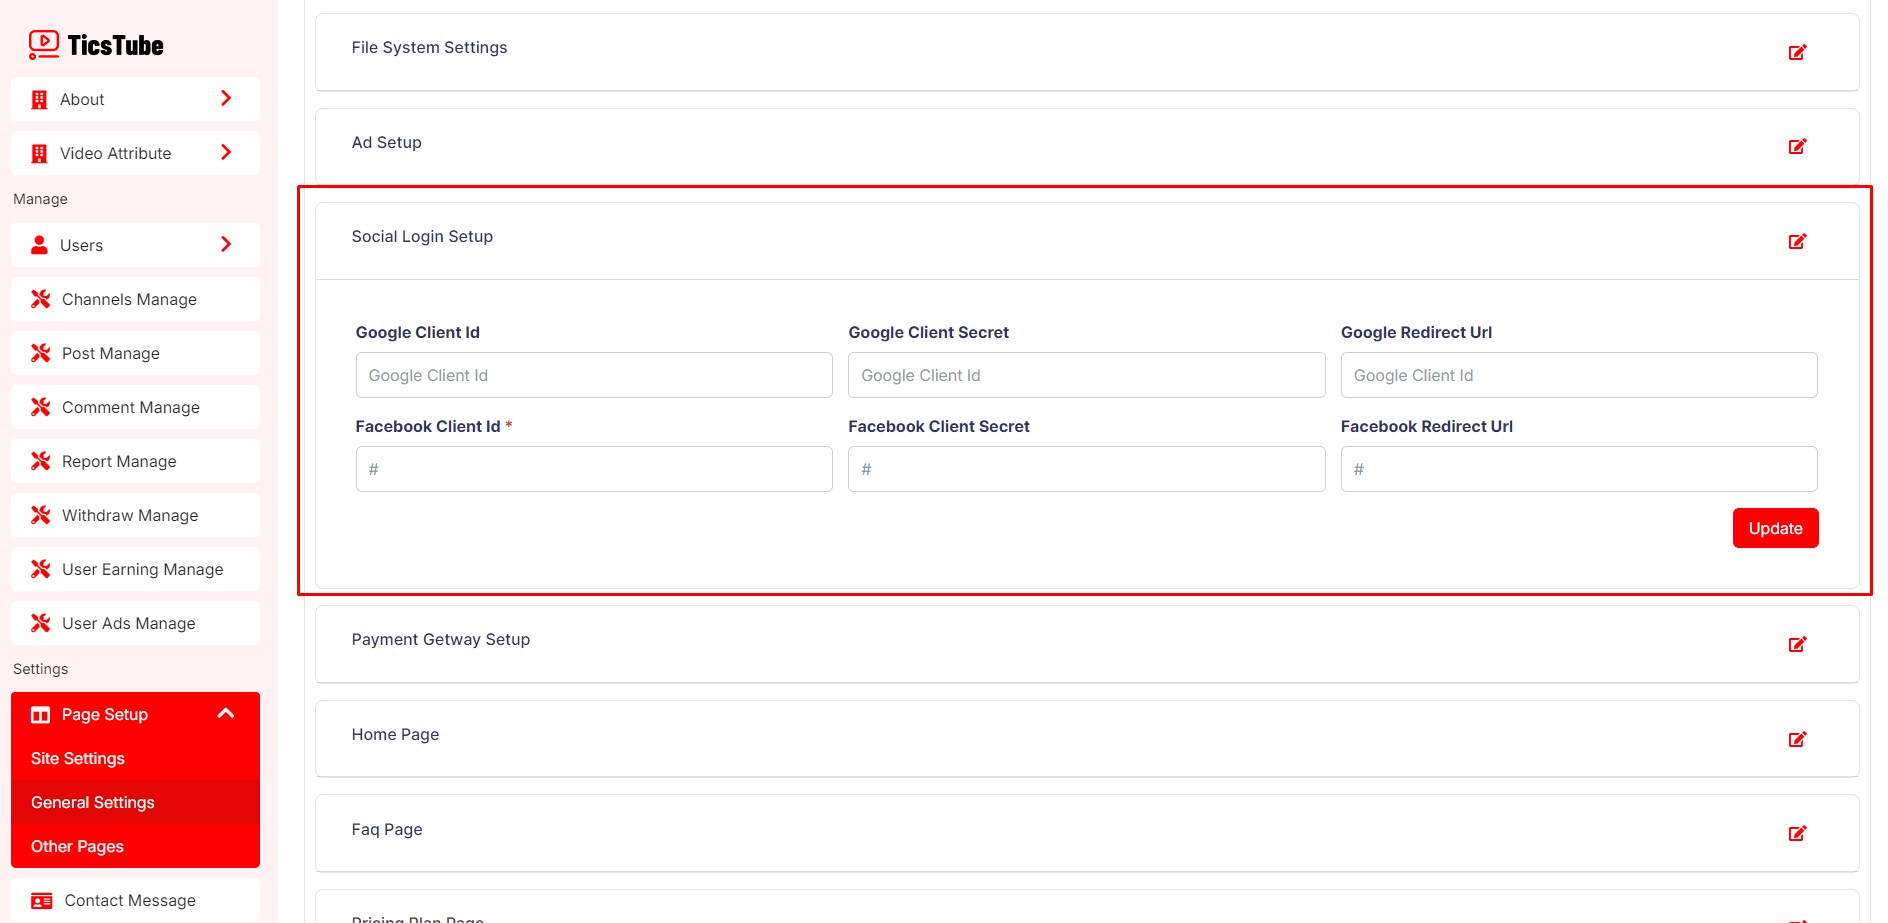Image resolution: width=1888 pixels, height=923 pixels.
Task: Select Site Settings submenu item
Action: tap(78, 758)
